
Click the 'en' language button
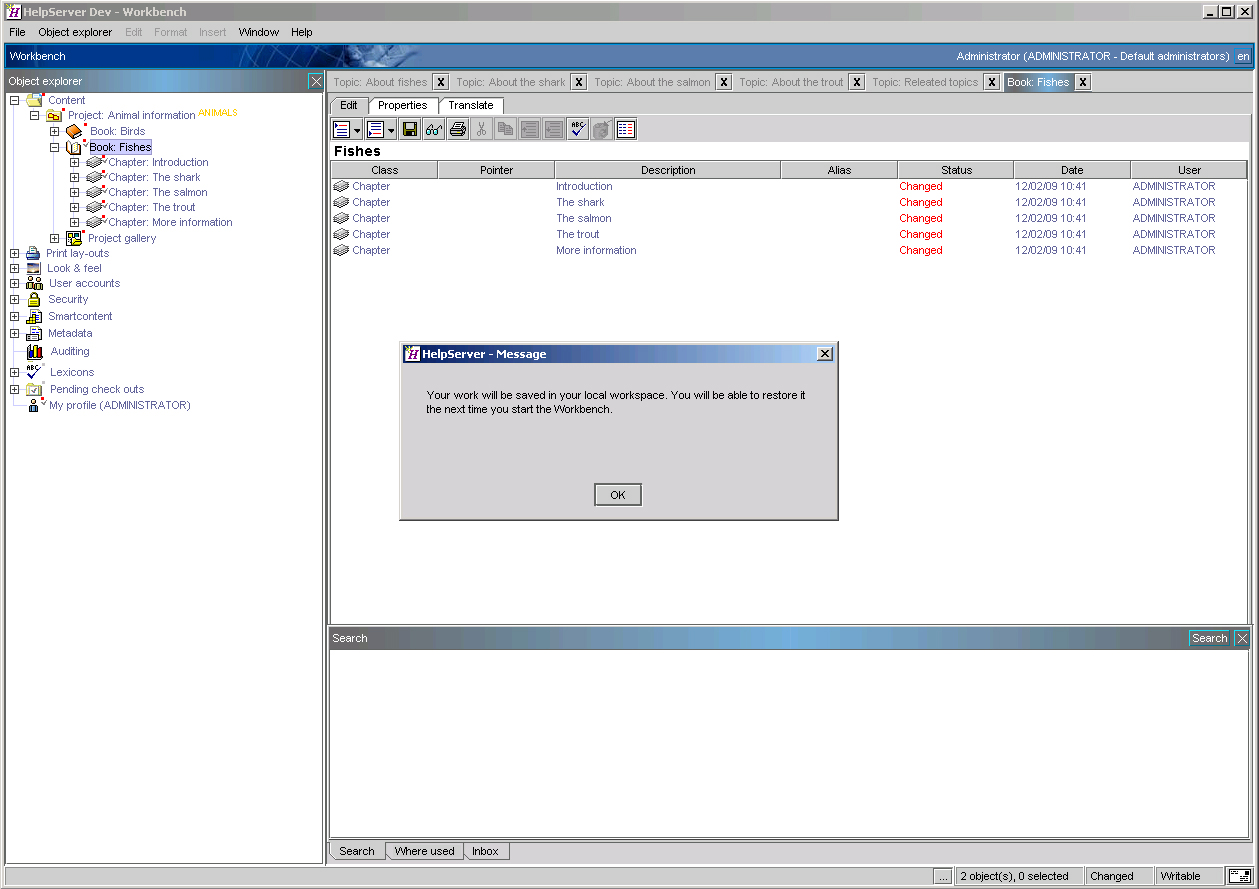[x=1243, y=56]
